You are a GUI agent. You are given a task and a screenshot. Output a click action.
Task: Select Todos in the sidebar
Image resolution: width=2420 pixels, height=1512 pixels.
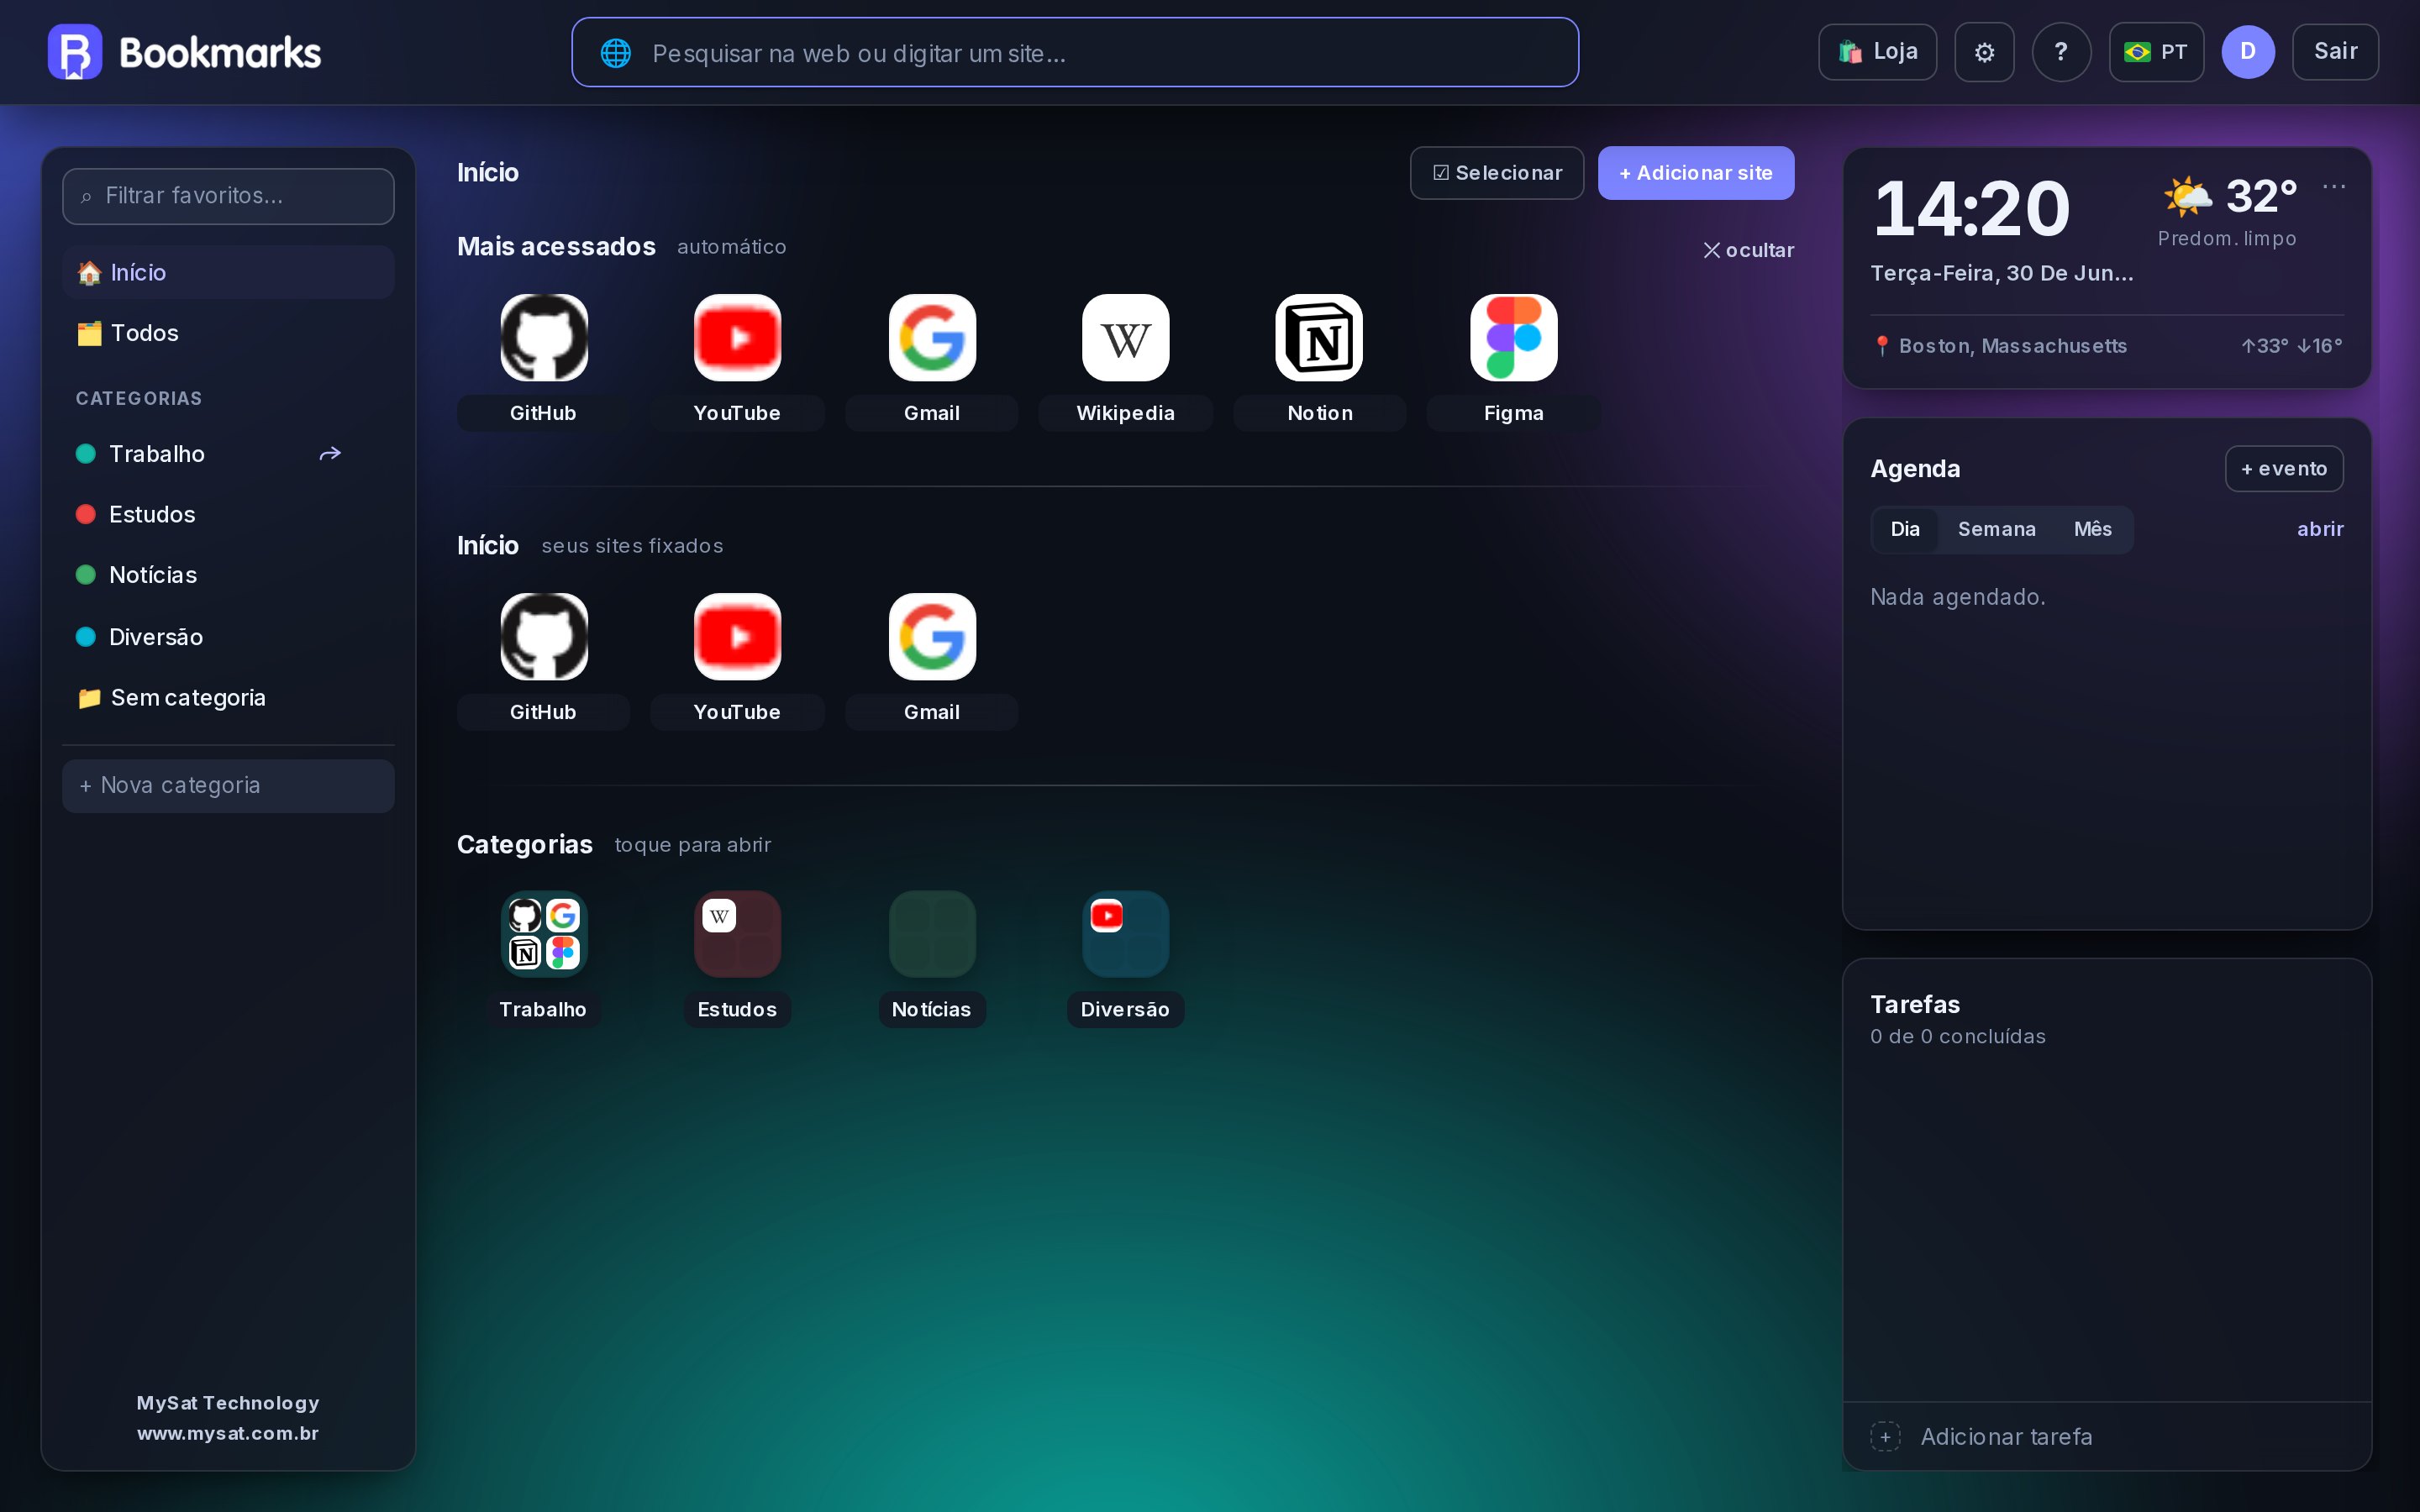point(228,333)
